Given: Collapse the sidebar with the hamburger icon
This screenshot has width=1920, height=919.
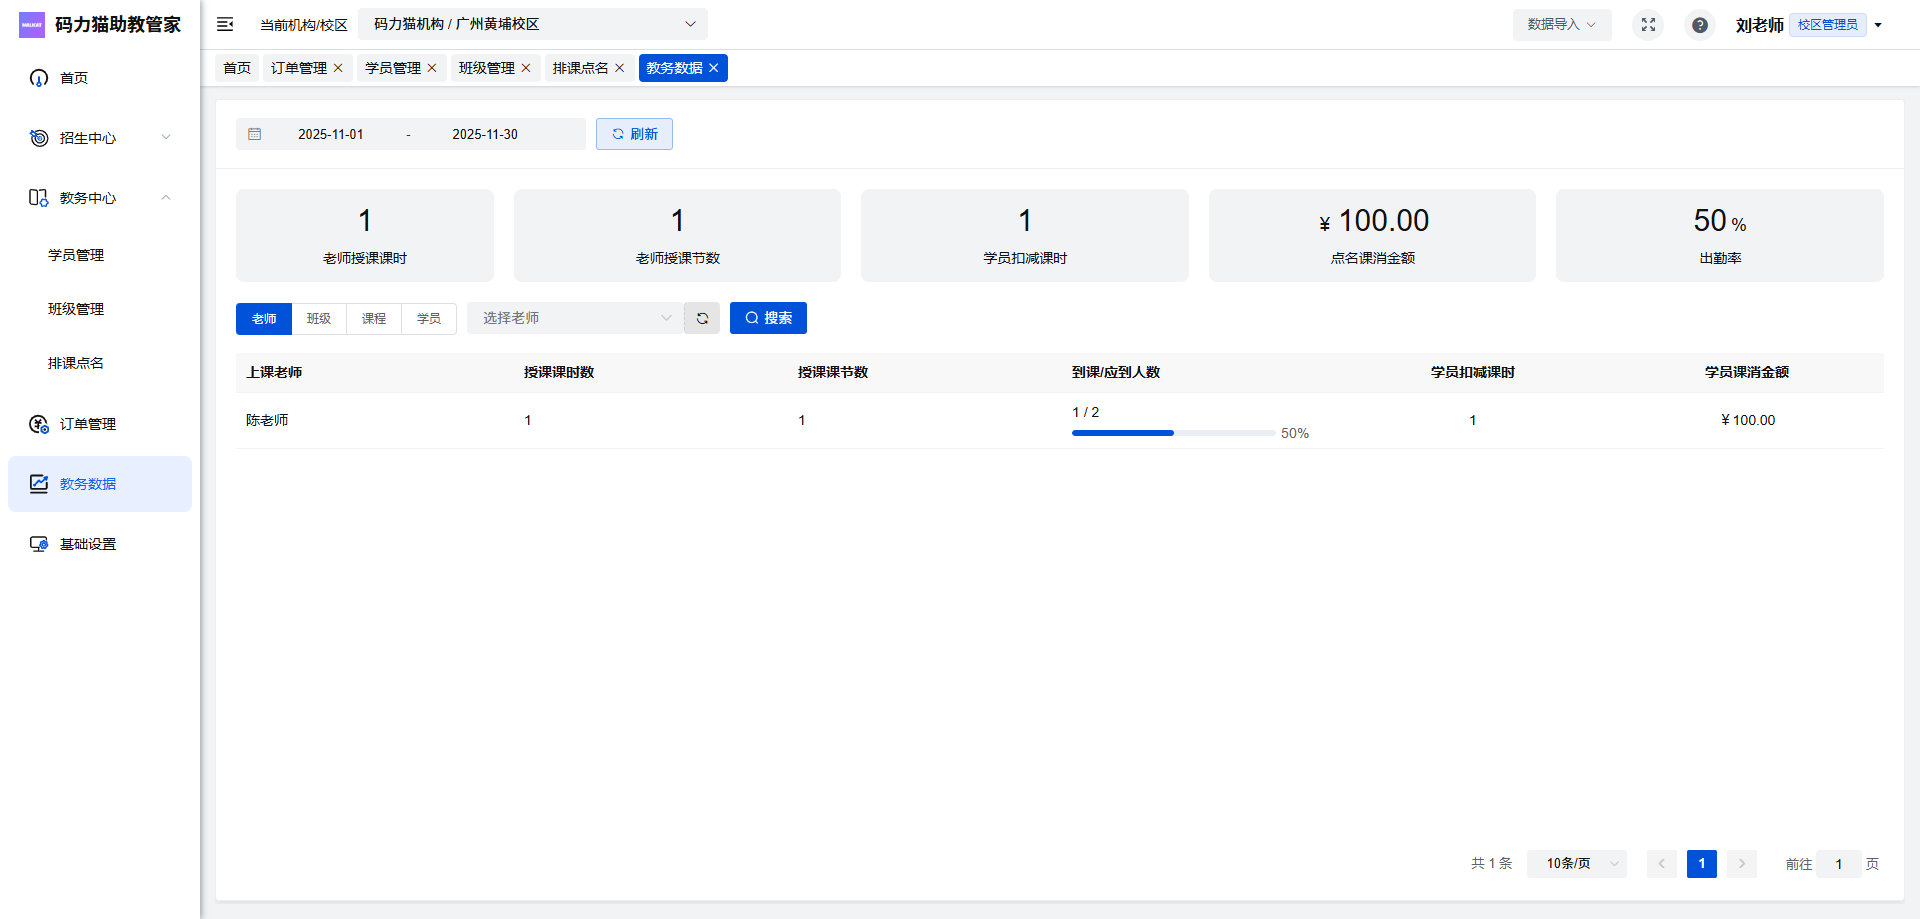Looking at the screenshot, I should click(x=225, y=24).
